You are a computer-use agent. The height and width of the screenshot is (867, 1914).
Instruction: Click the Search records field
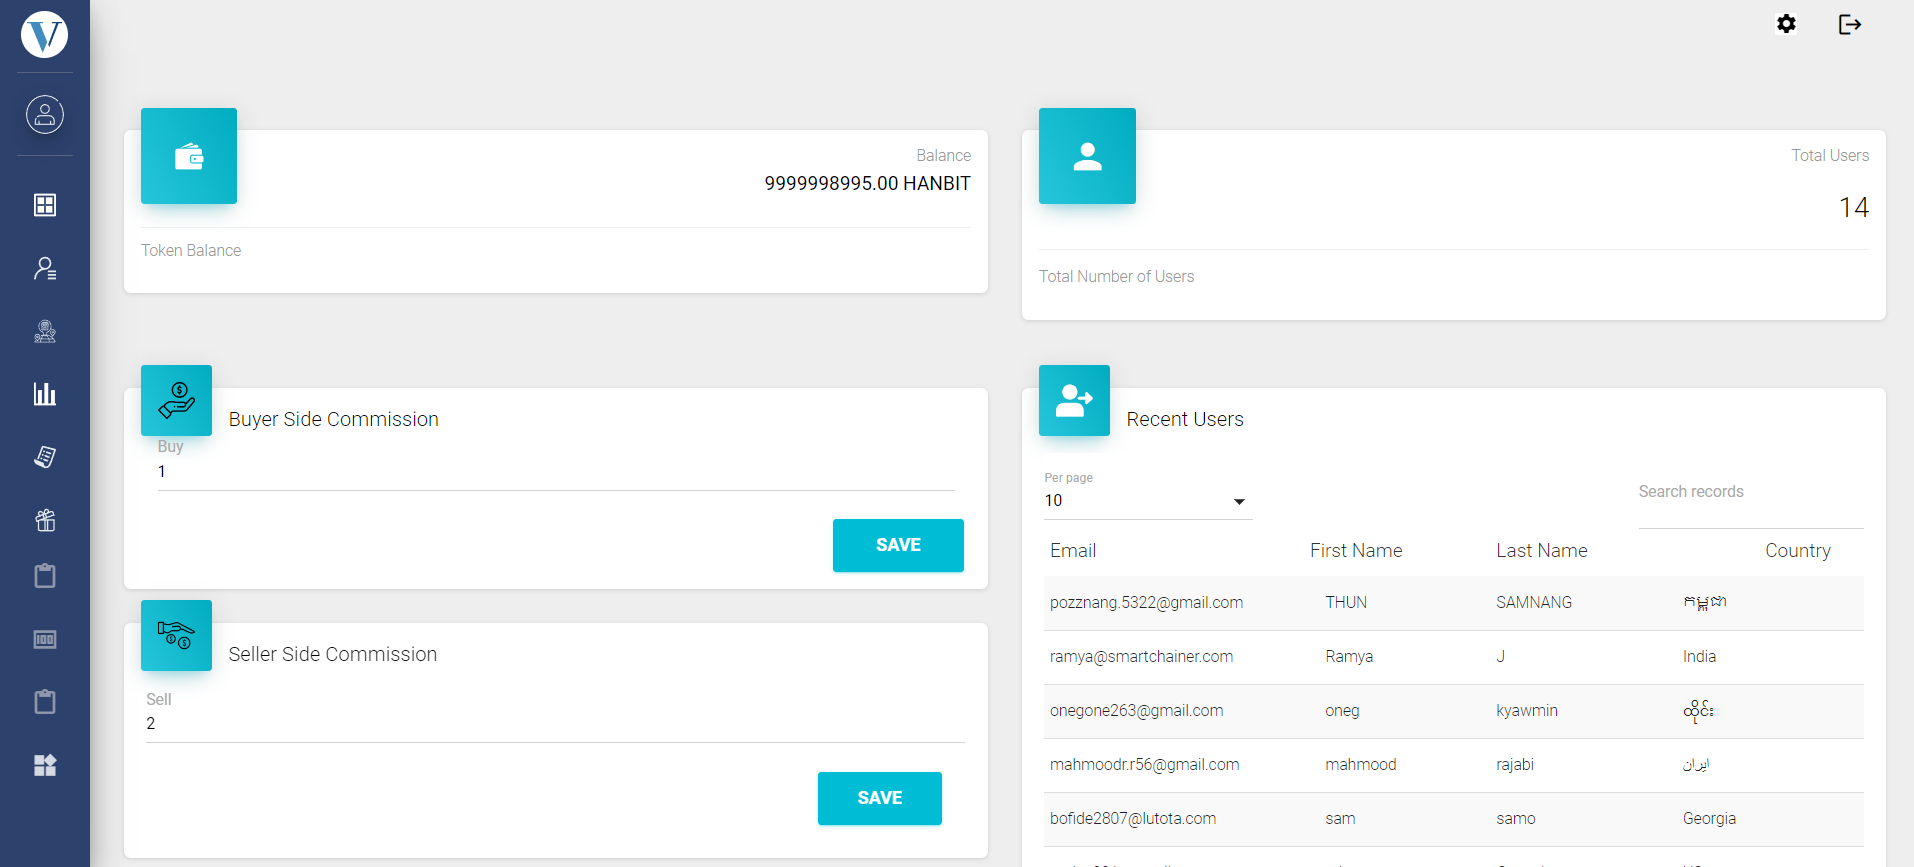pos(1749,492)
